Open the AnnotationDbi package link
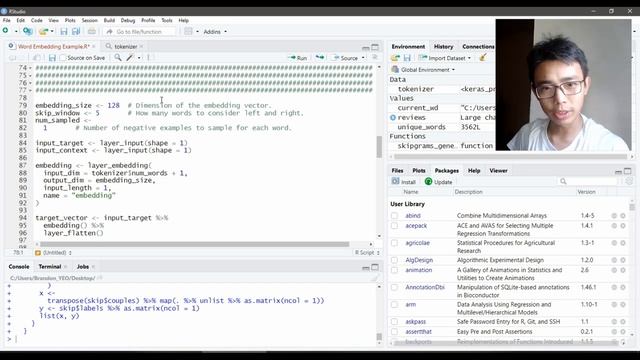Screen dimensions: 640x360 point(425,287)
